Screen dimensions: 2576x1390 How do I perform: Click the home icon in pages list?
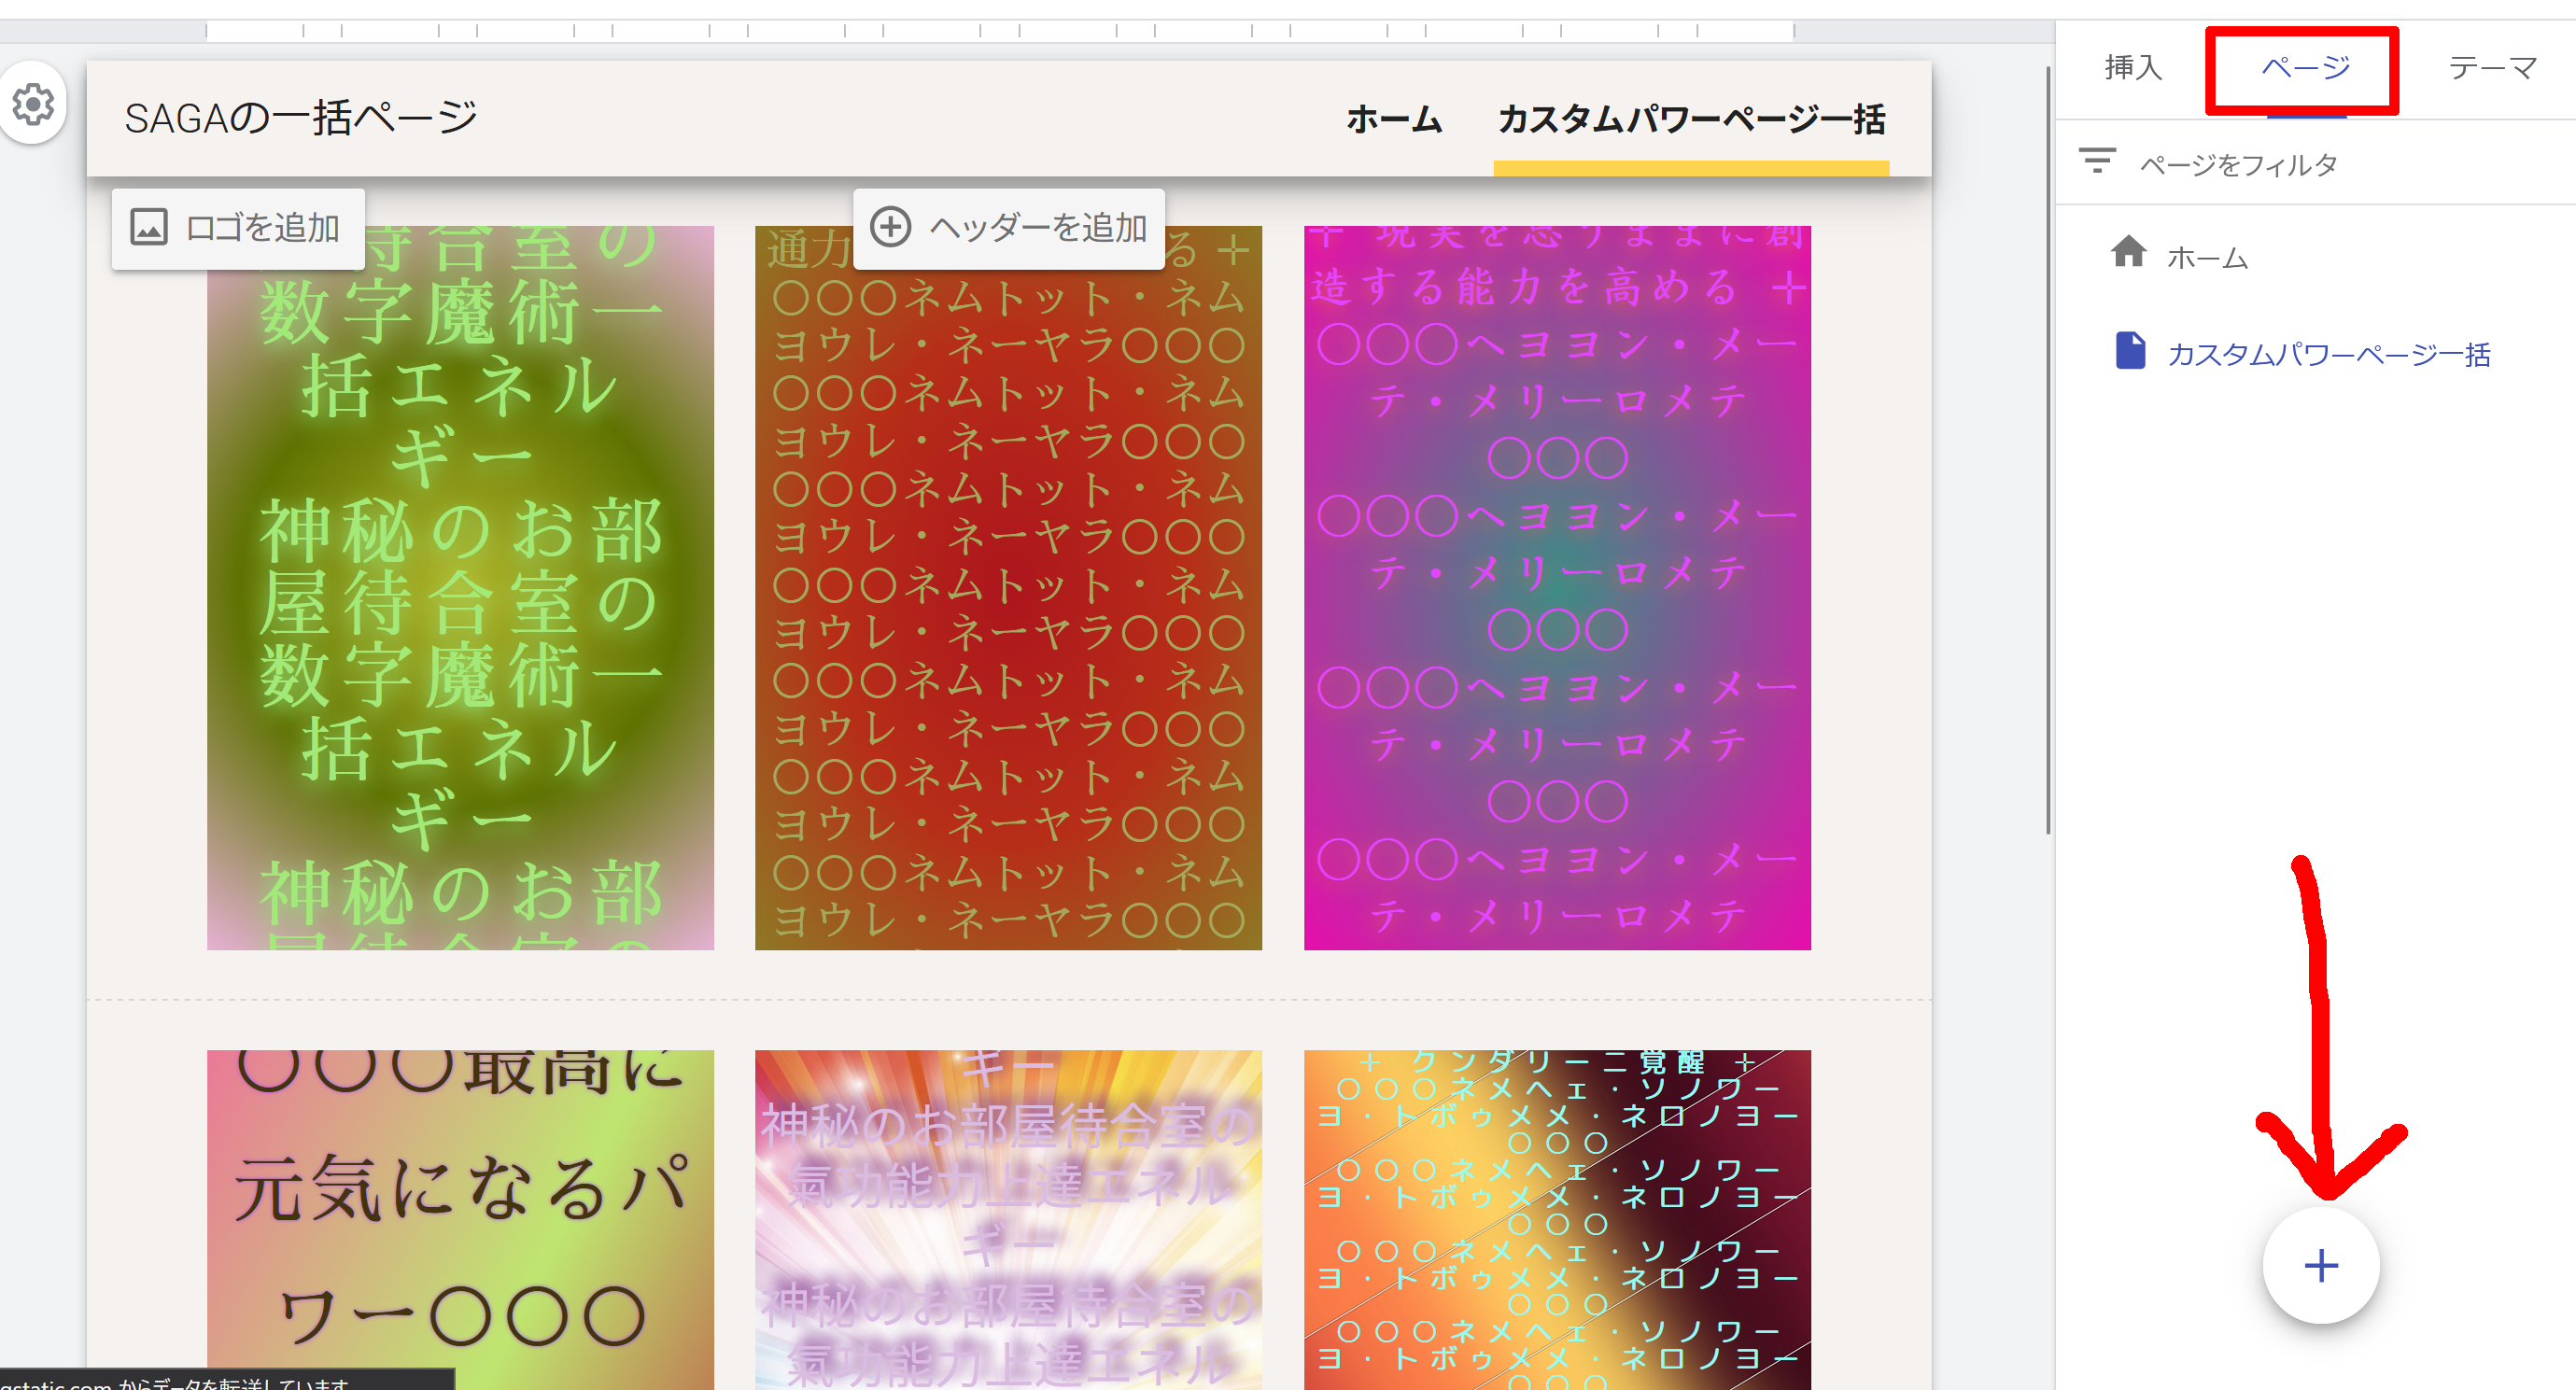tap(2128, 252)
